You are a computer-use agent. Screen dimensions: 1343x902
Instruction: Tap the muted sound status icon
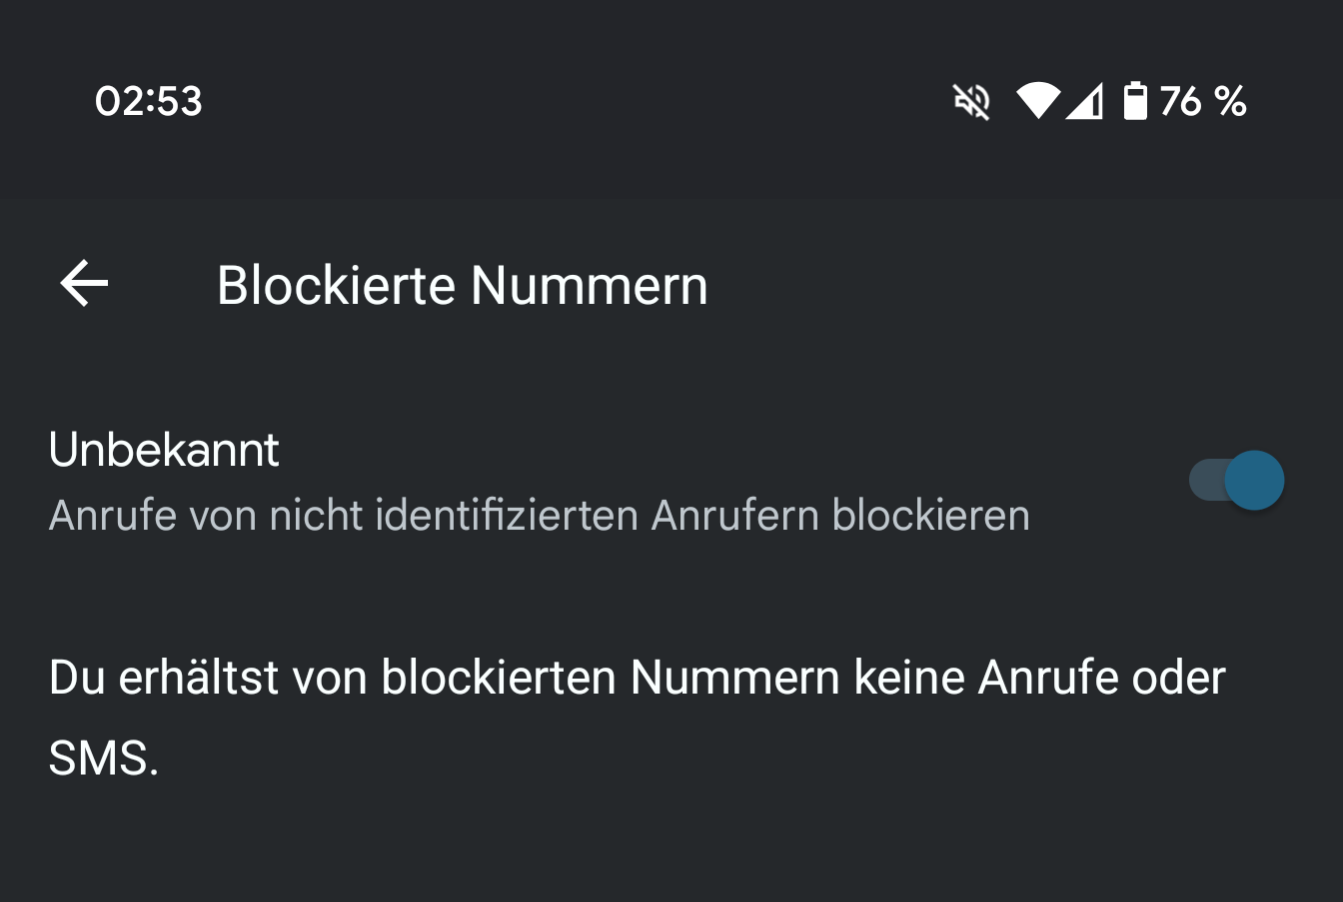[x=971, y=101]
